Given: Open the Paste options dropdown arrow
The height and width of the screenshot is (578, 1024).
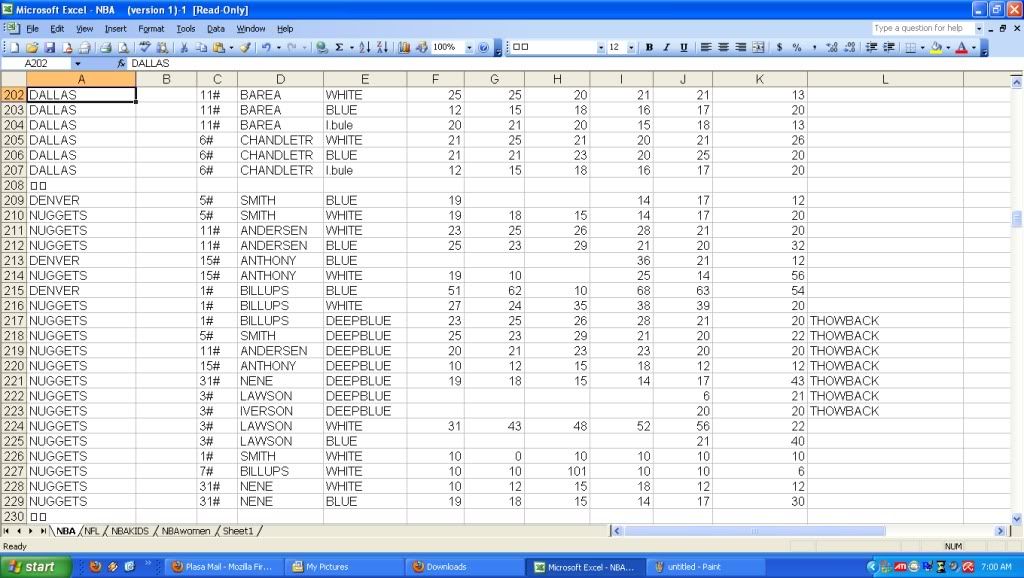Looking at the screenshot, I should pos(231,47).
